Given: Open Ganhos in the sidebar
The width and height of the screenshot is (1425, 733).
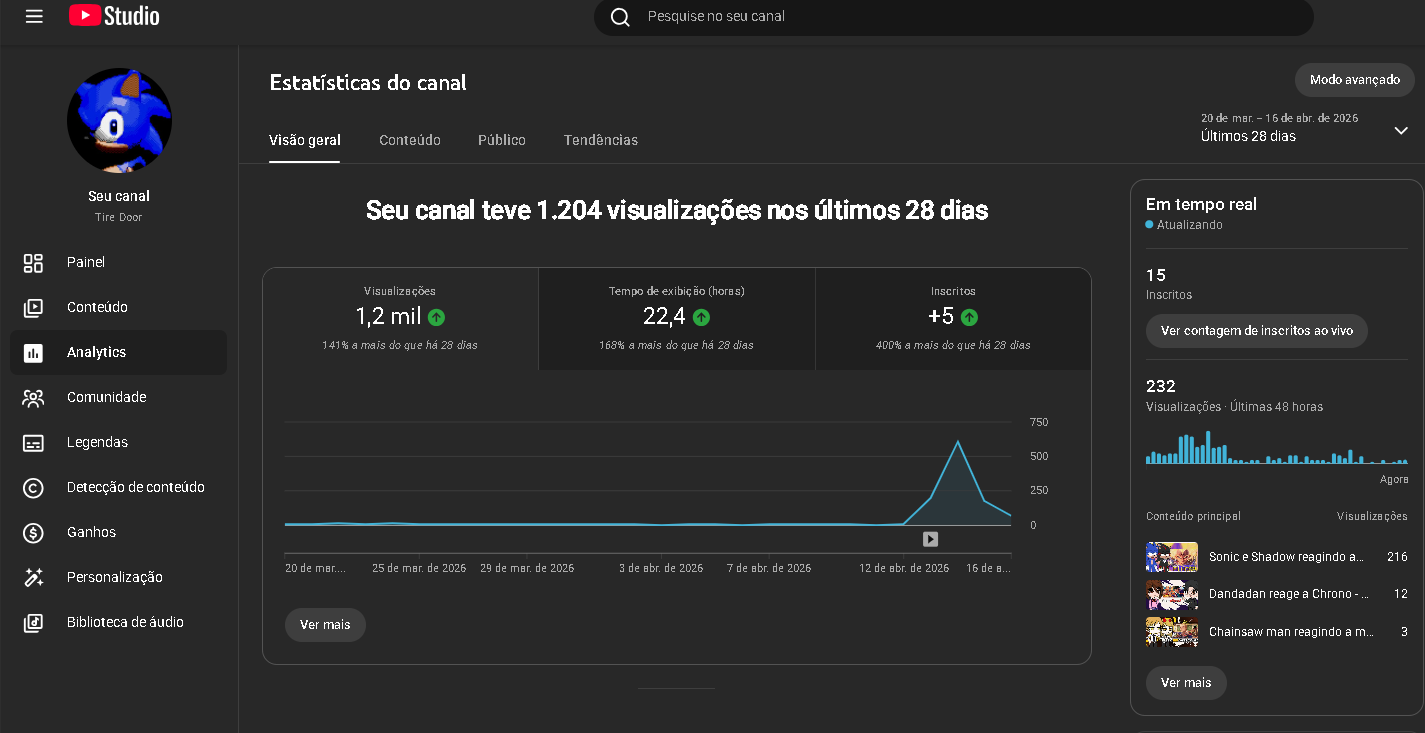Looking at the screenshot, I should [119, 532].
